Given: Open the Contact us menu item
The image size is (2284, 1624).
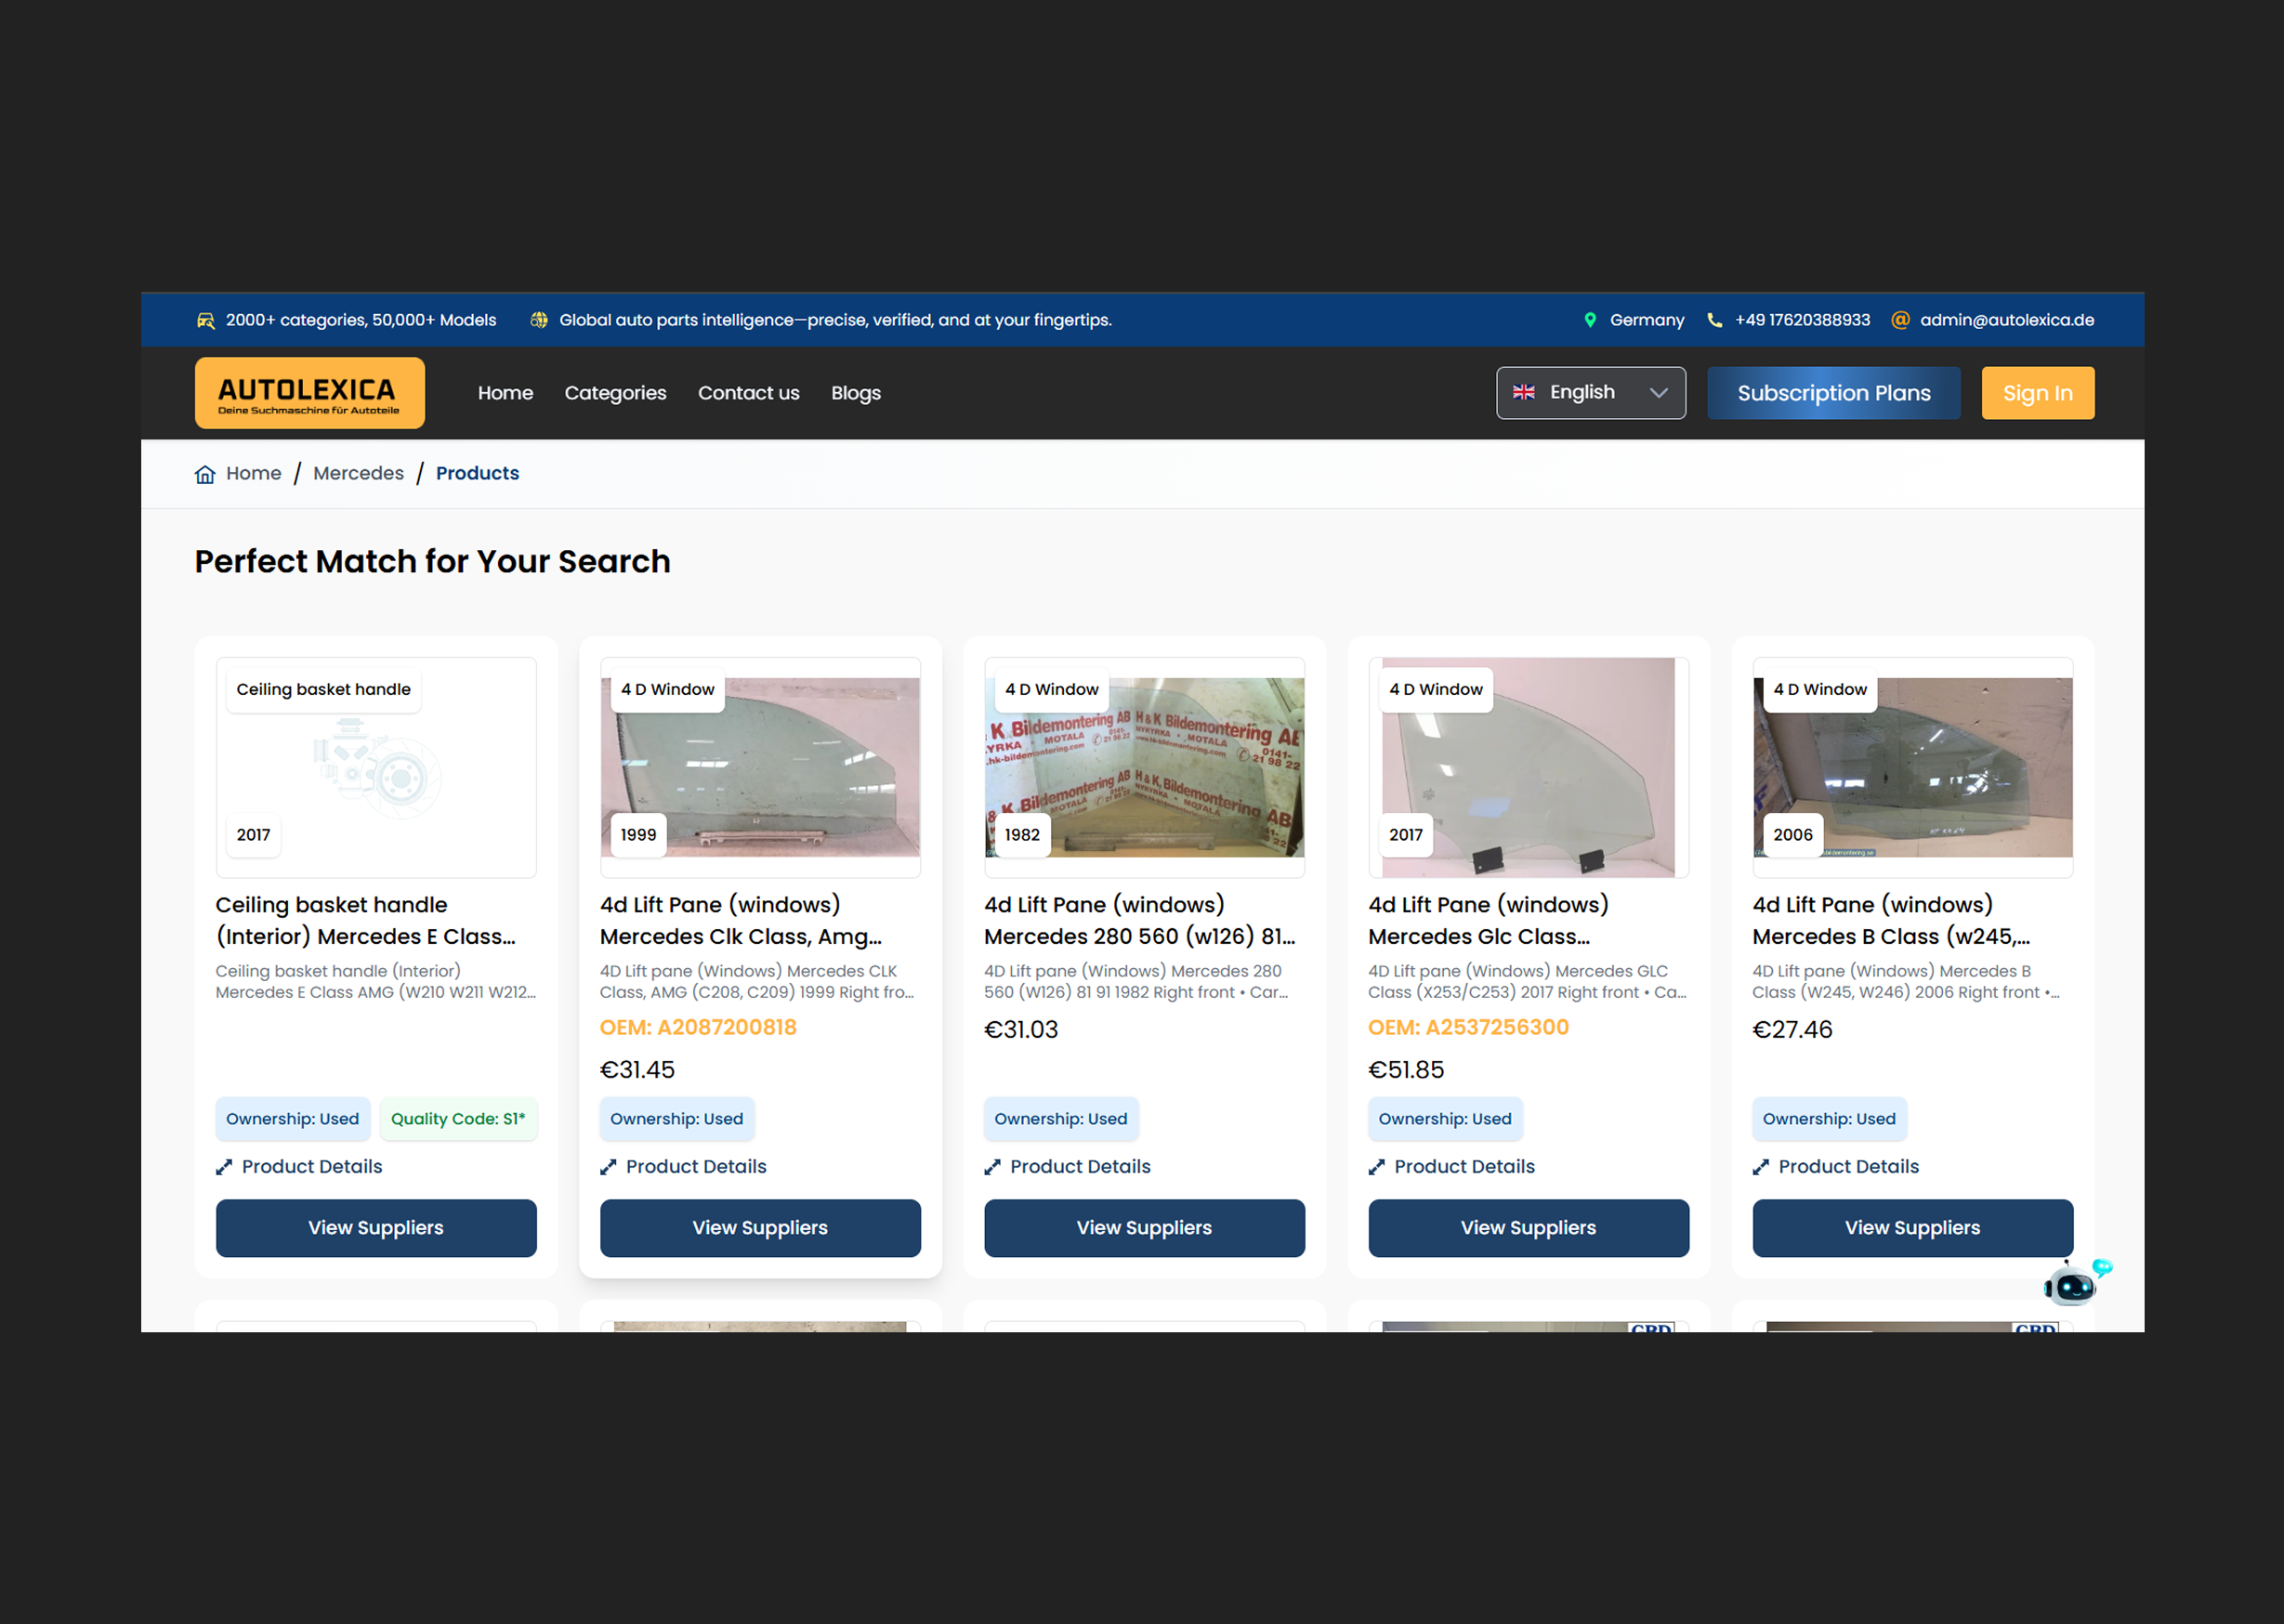Looking at the screenshot, I should pos(749,393).
